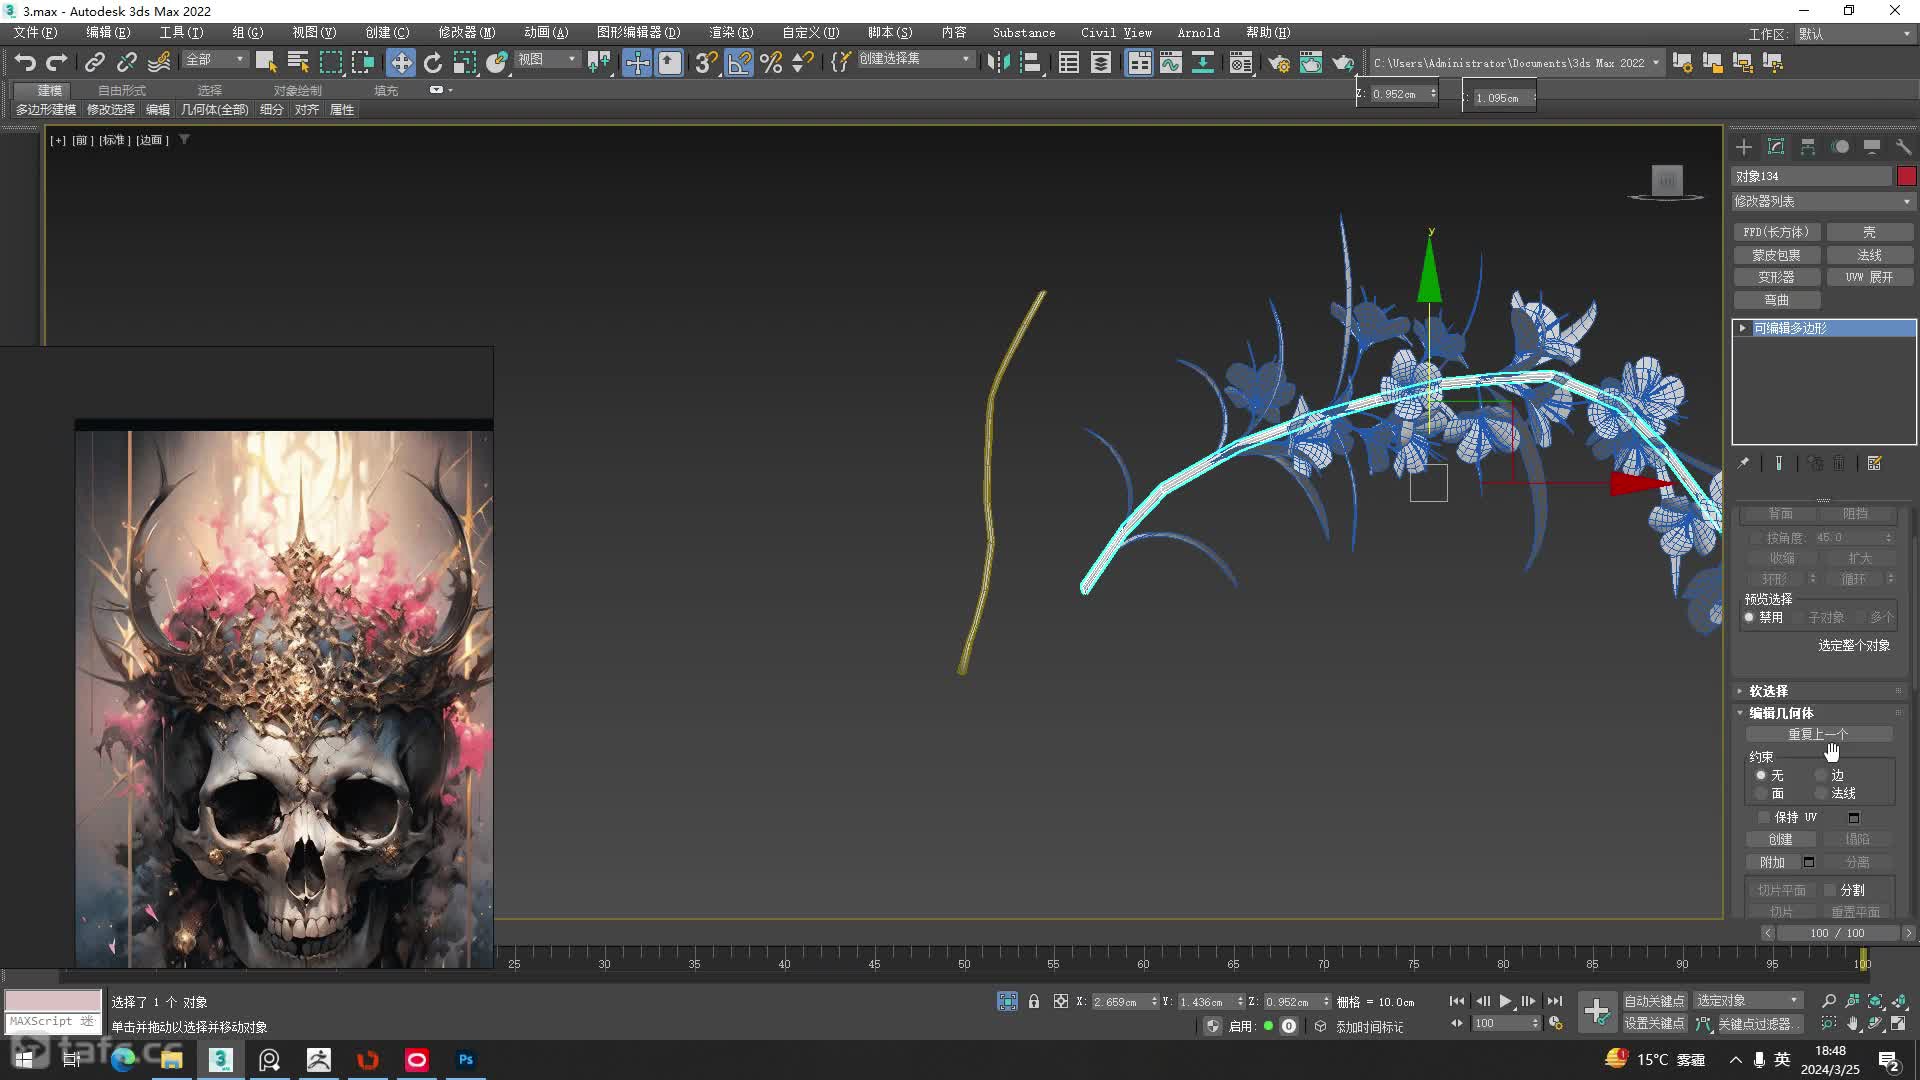Click the Unlink Selection icon
1920x1080 pixels.
(126, 62)
